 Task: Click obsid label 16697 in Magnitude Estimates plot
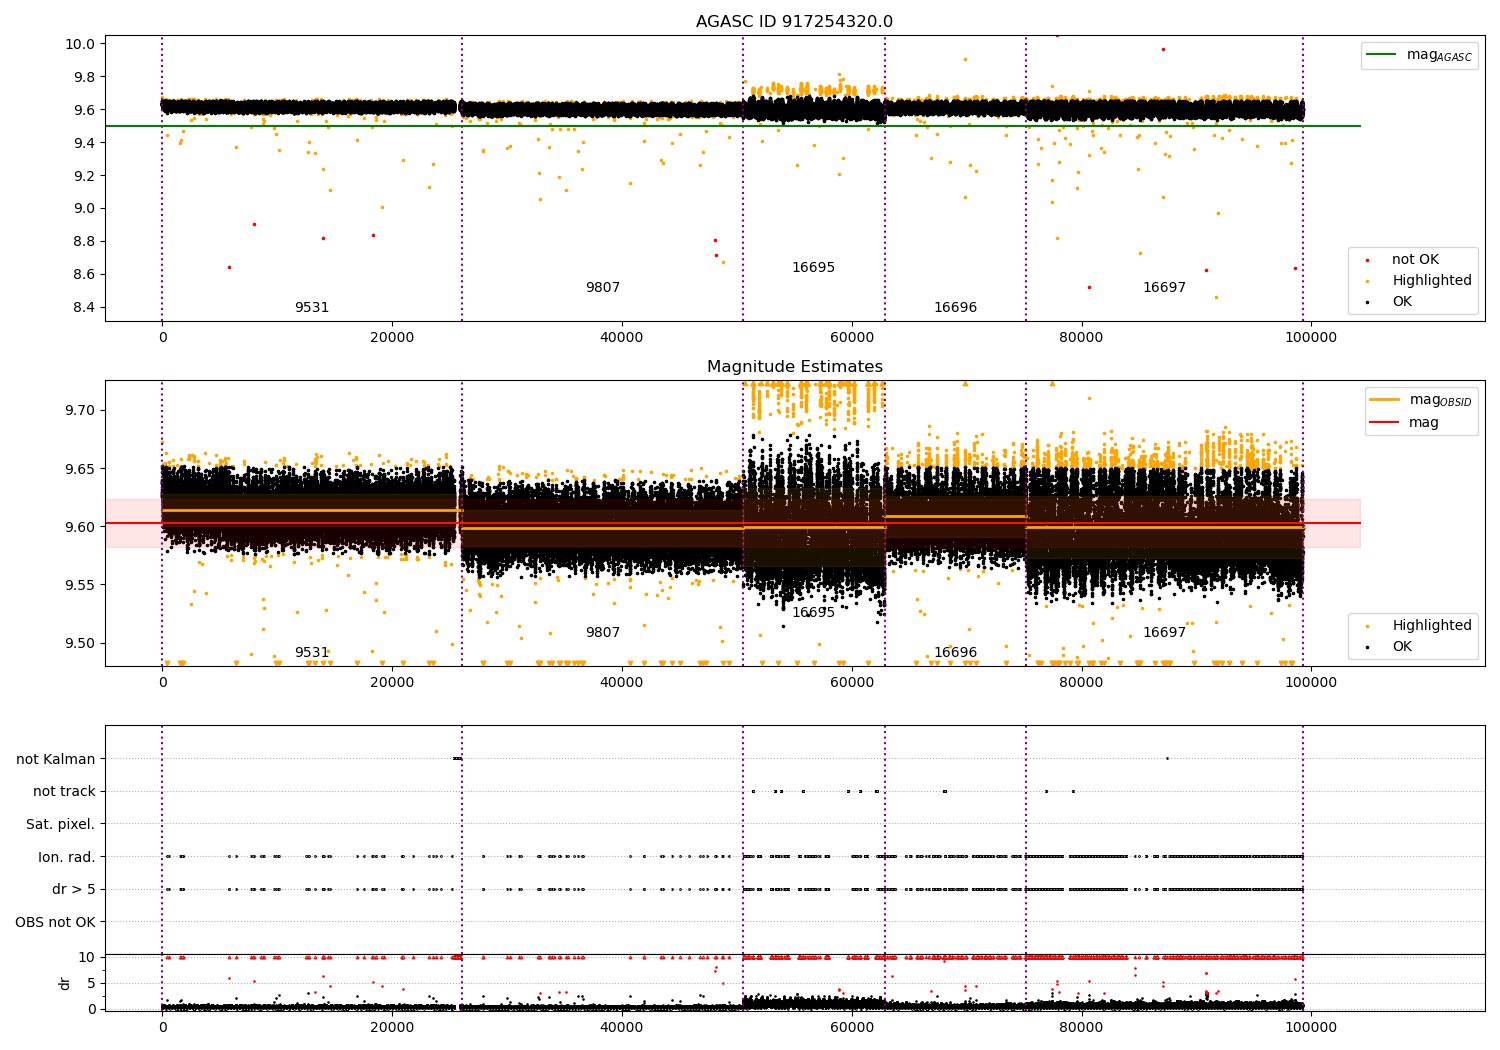point(1164,633)
